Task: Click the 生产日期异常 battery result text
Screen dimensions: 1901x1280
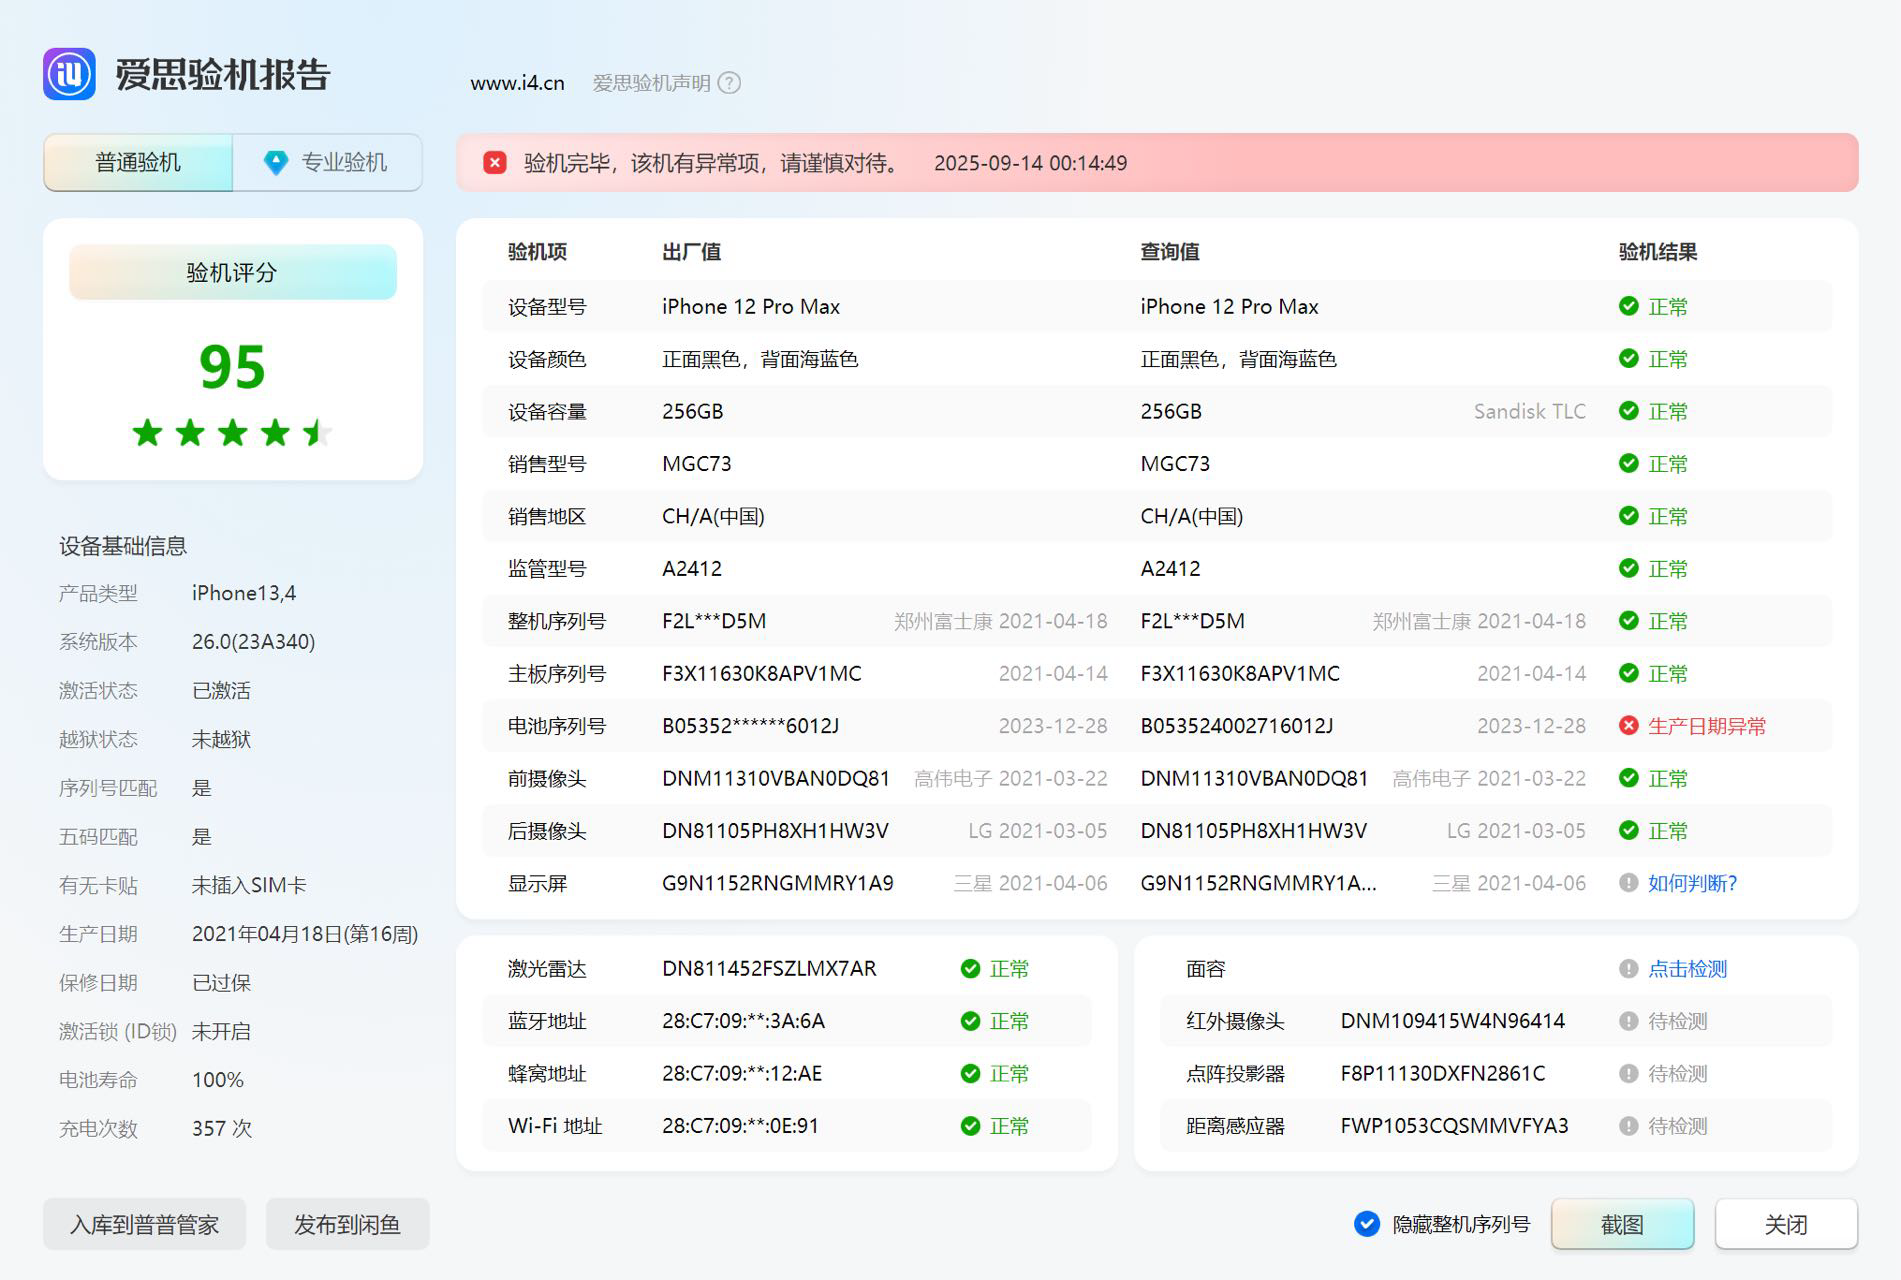Action: [1706, 726]
